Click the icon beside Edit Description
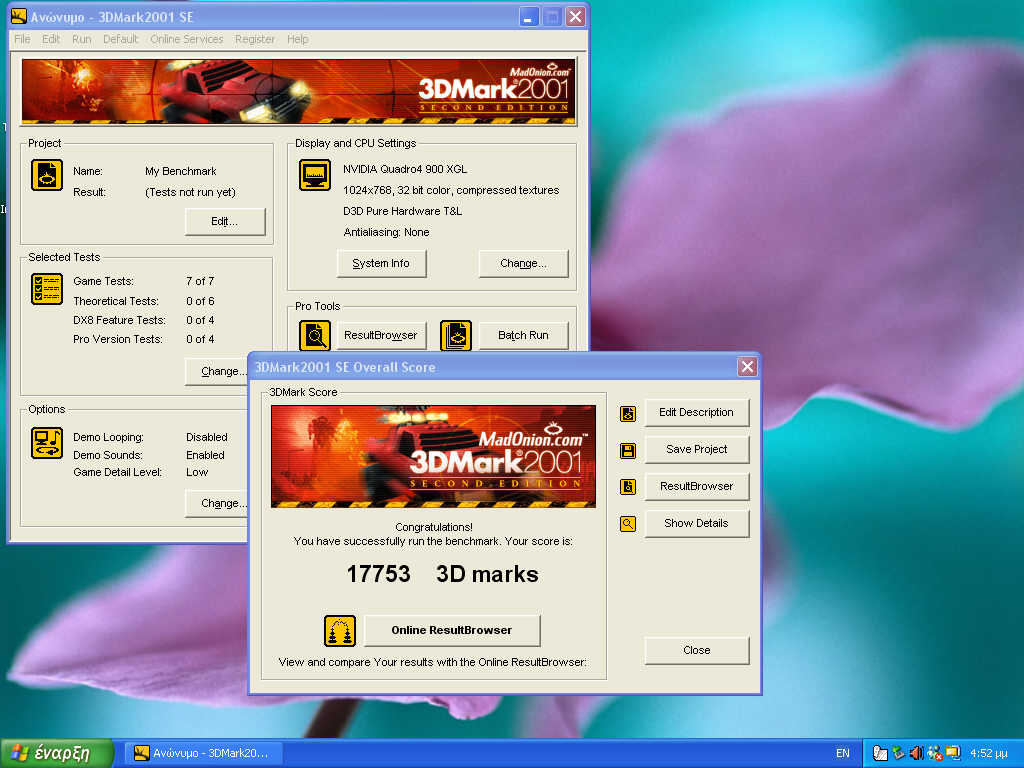This screenshot has width=1024, height=768. click(x=628, y=413)
